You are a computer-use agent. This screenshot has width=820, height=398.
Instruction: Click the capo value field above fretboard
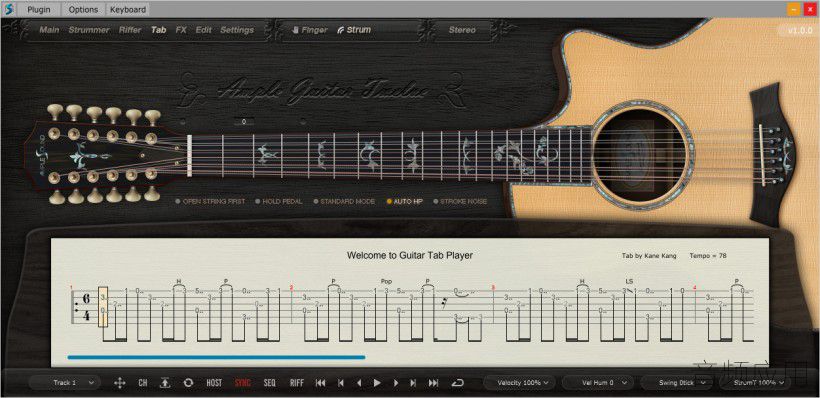[x=244, y=122]
